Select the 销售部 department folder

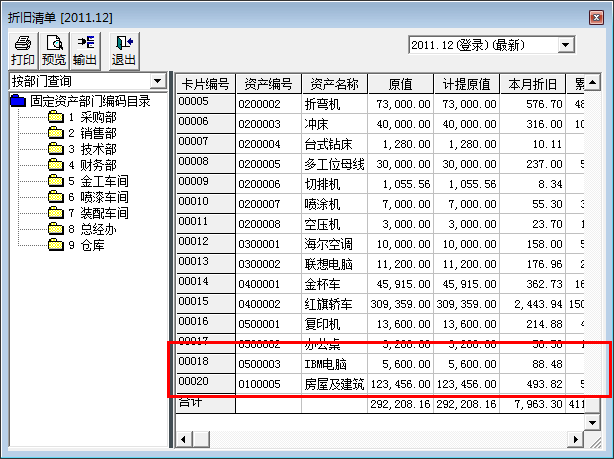tap(82, 133)
